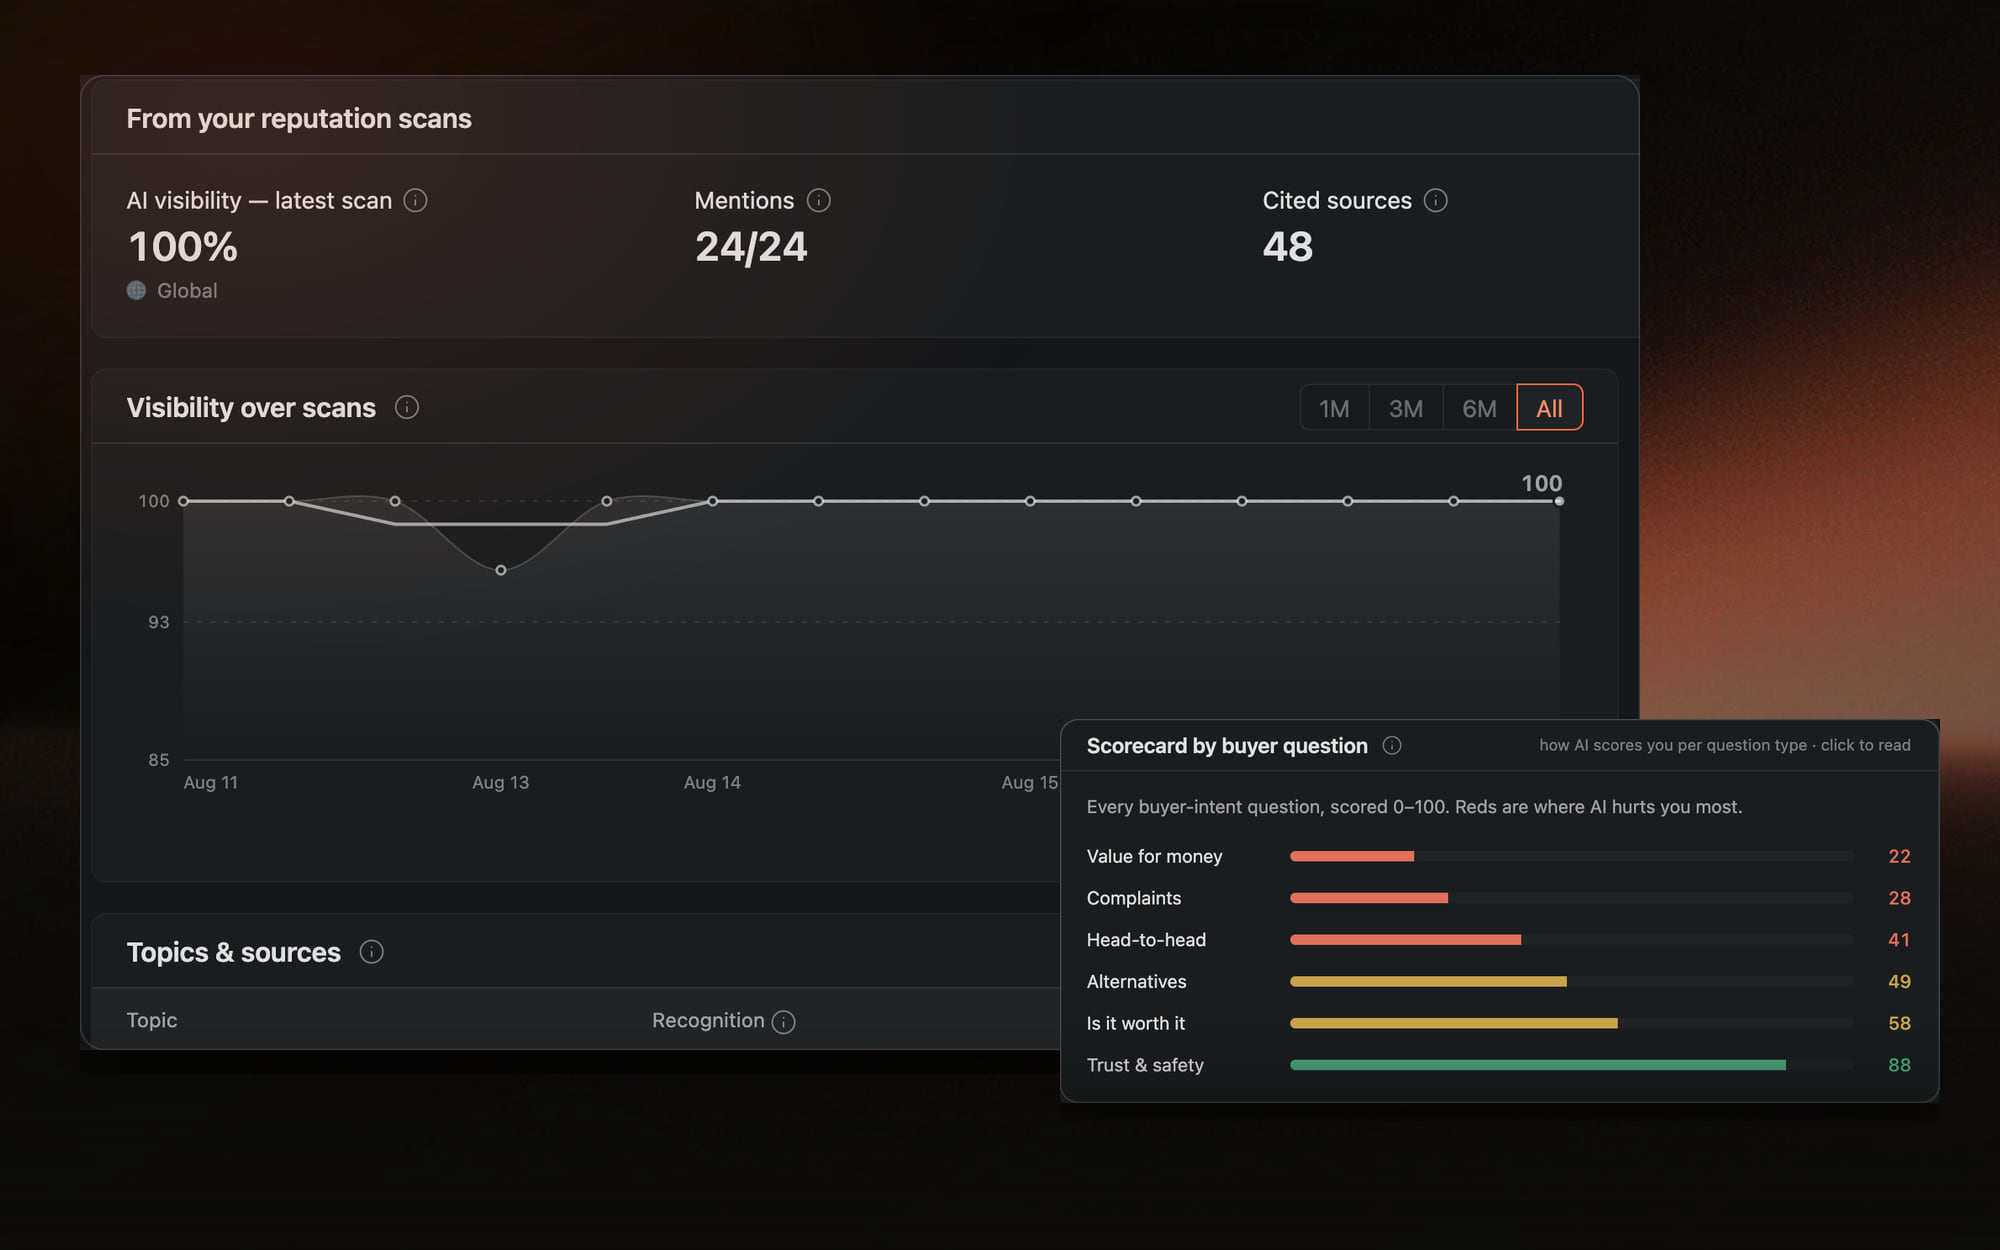
Task: Switch chart range to 3M
Action: 1405,408
